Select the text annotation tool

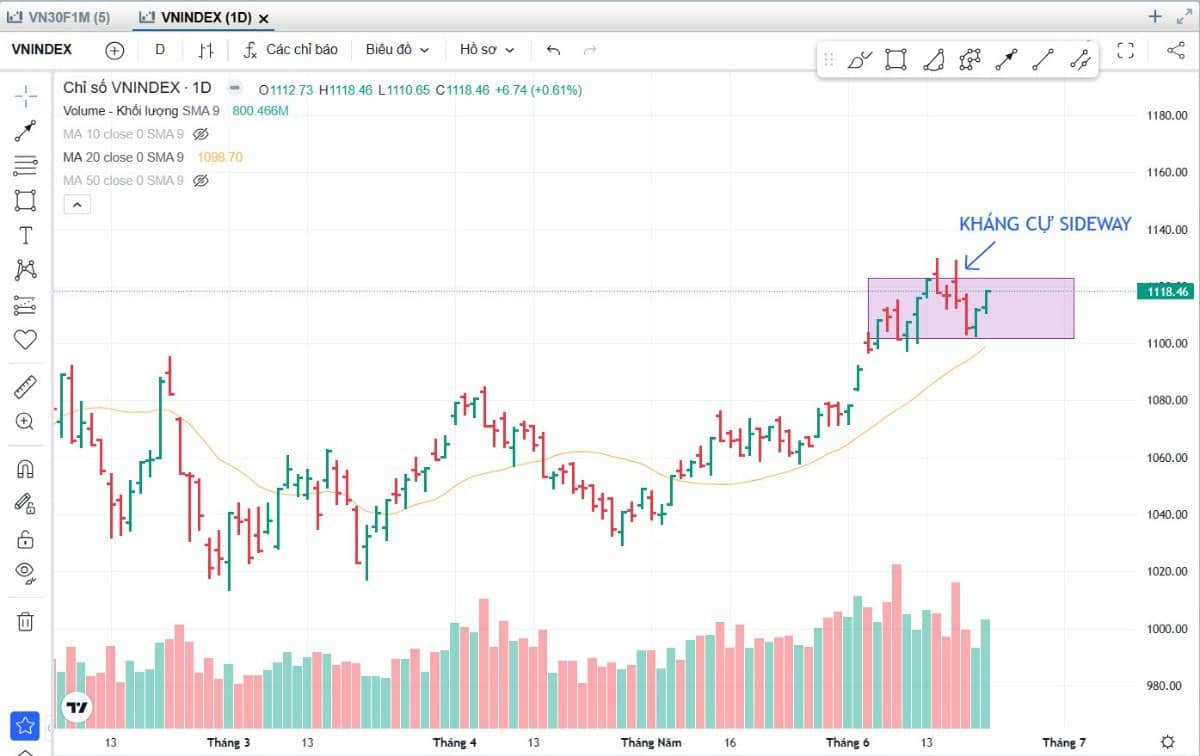click(25, 236)
